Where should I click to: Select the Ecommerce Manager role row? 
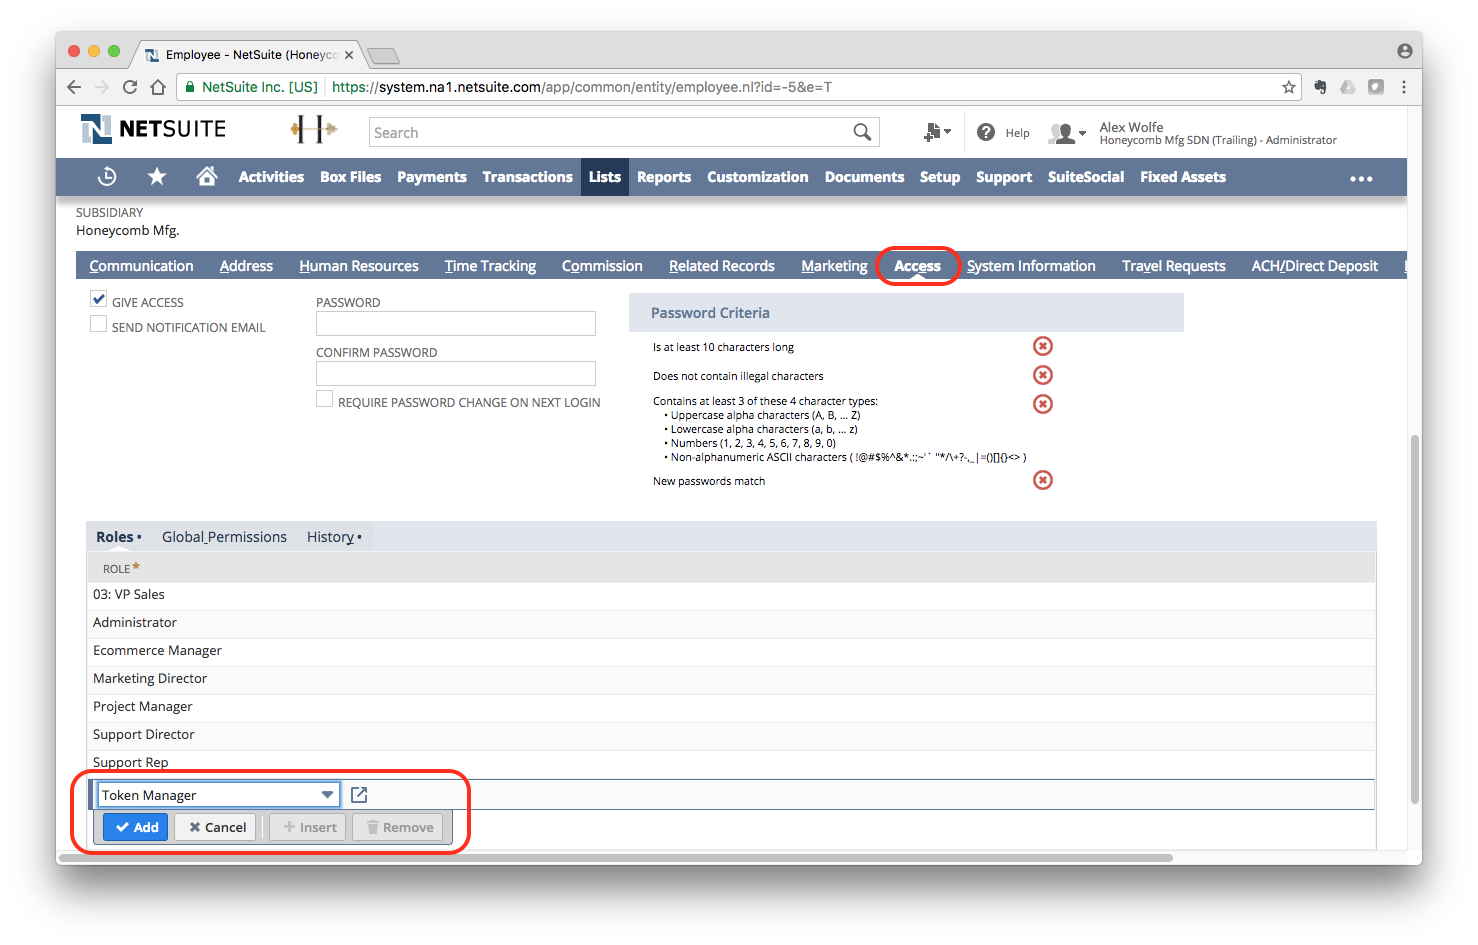(x=731, y=650)
